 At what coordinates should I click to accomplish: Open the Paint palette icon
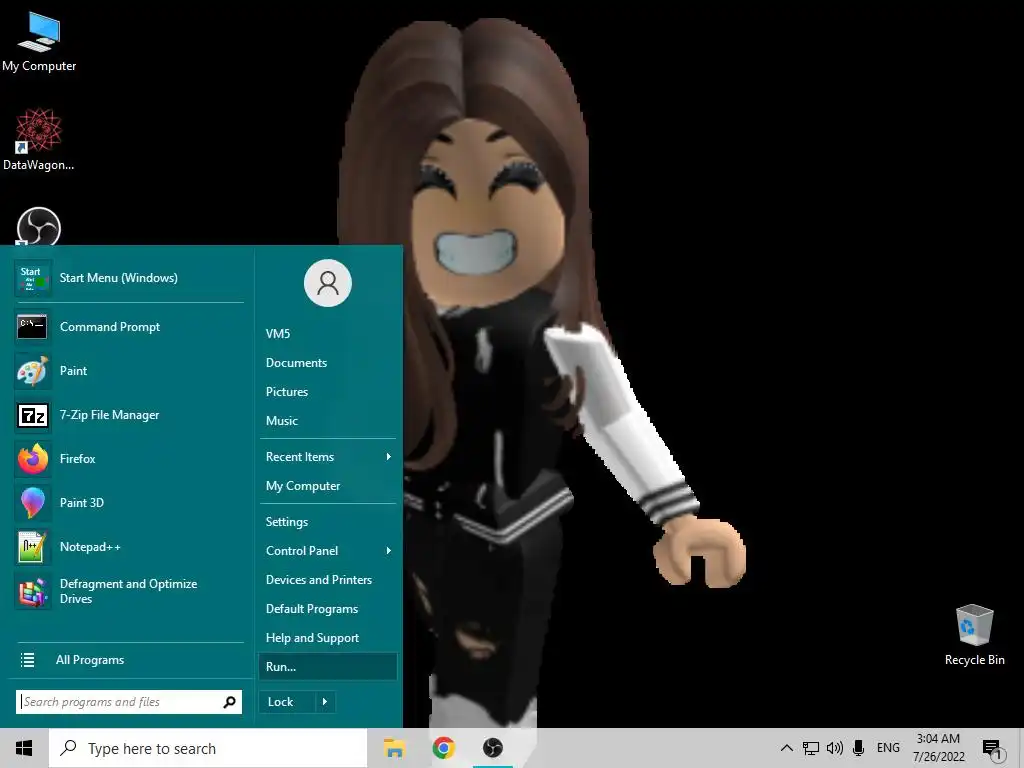pos(33,371)
